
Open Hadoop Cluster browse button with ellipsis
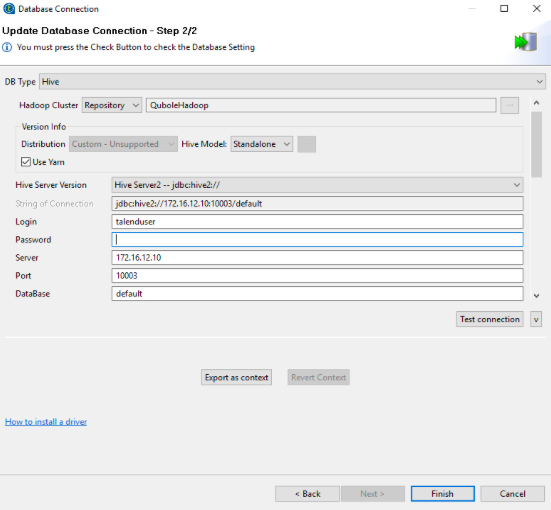pyautogui.click(x=510, y=105)
